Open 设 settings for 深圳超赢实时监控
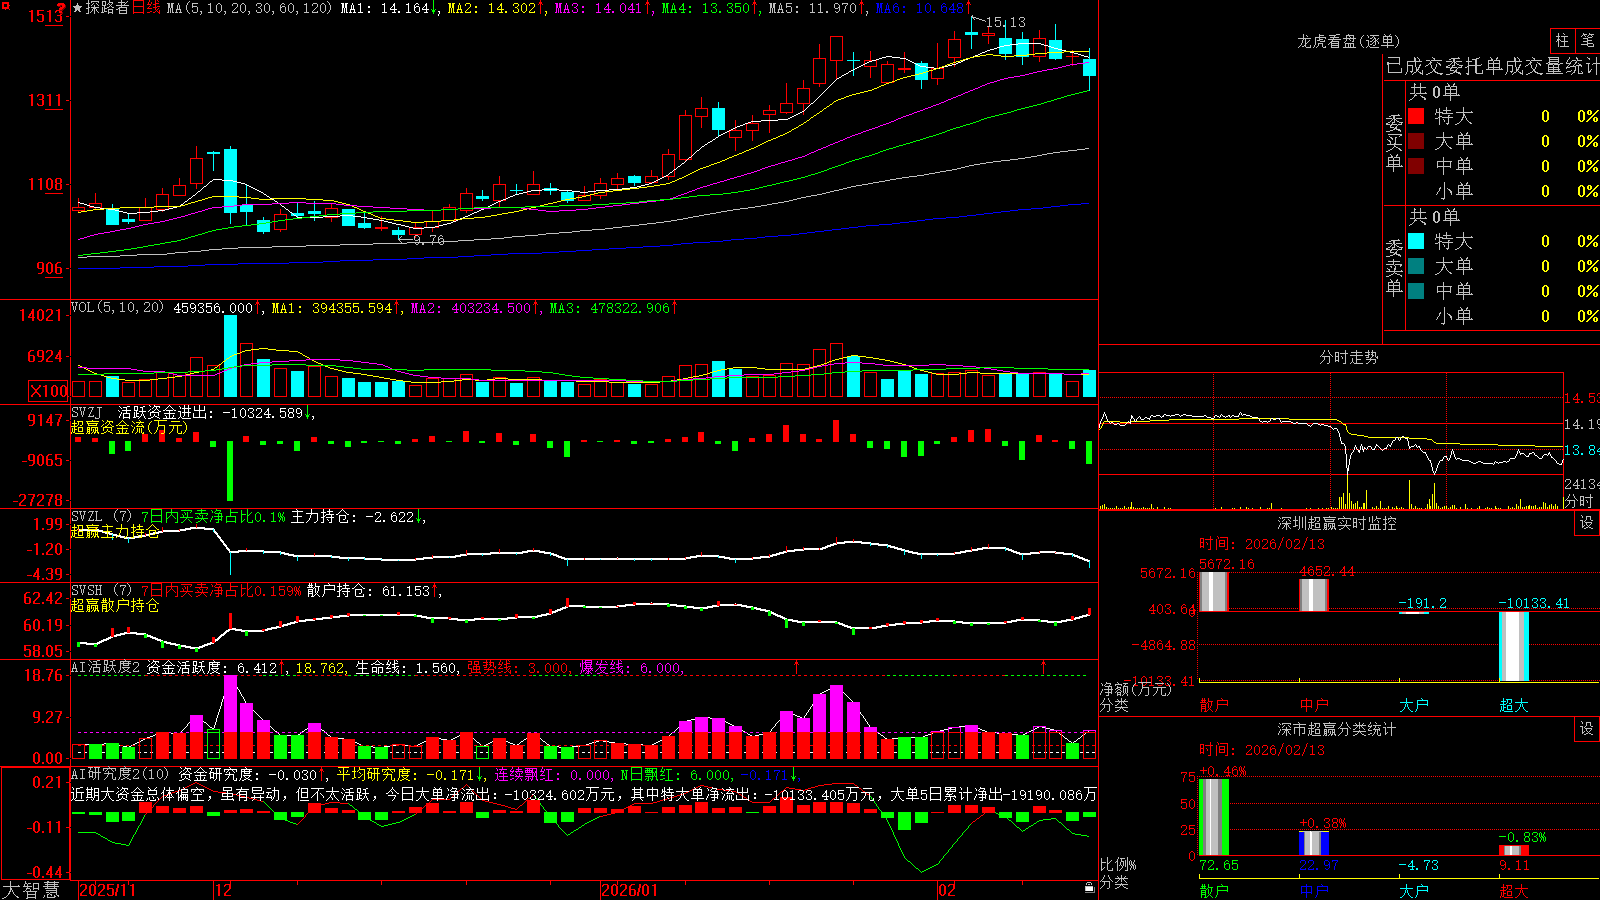Image resolution: width=1600 pixels, height=900 pixels. (x=1586, y=523)
